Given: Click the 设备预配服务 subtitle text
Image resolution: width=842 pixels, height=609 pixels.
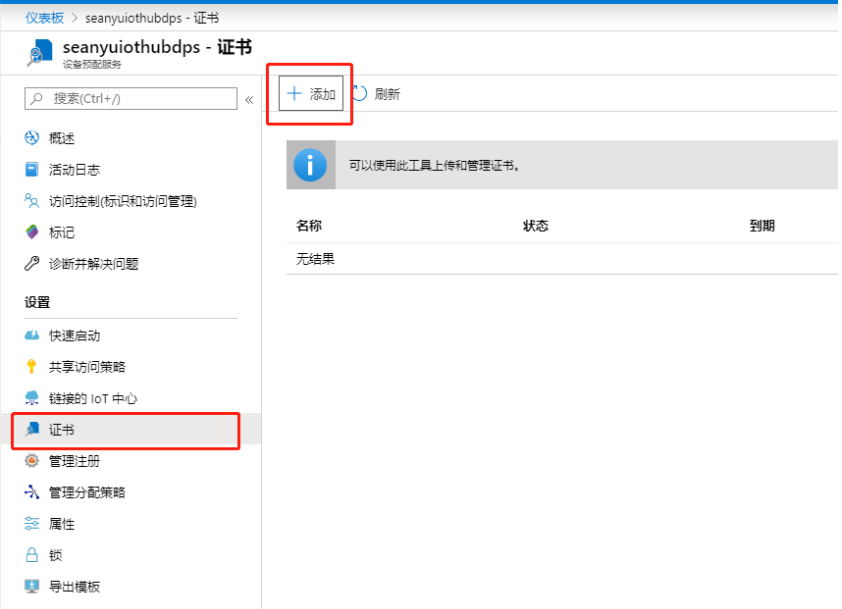Looking at the screenshot, I should [x=92, y=64].
